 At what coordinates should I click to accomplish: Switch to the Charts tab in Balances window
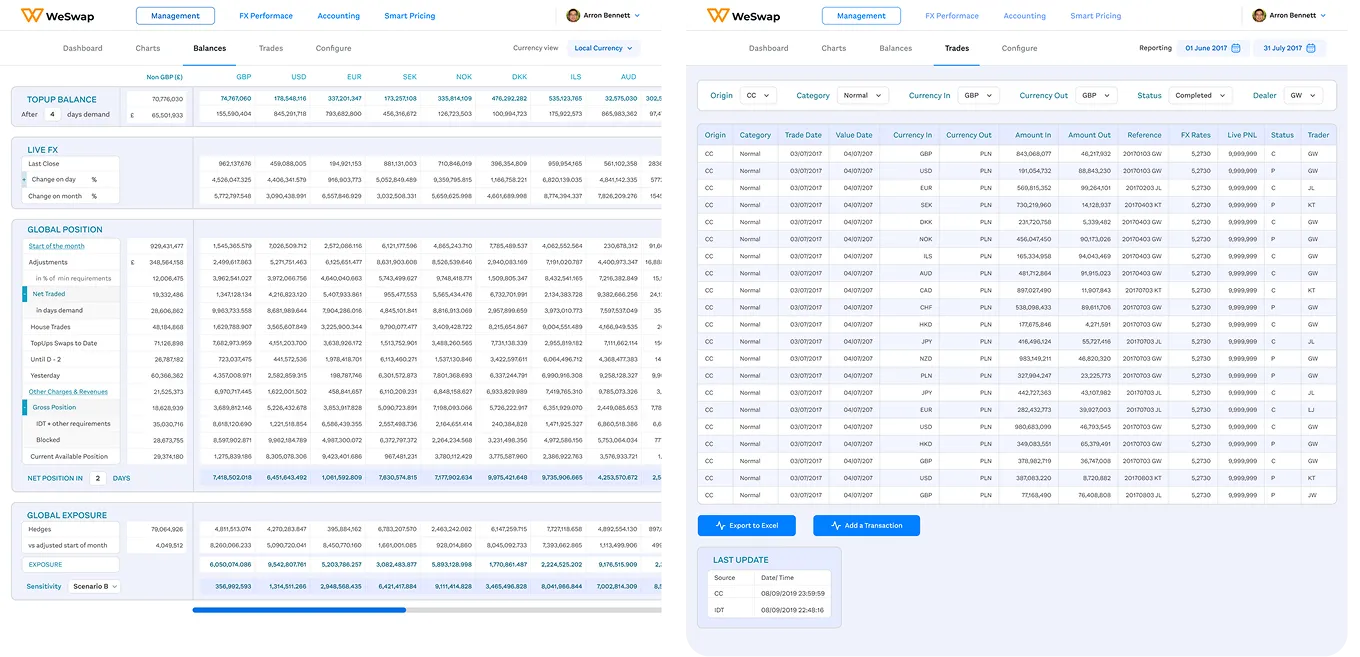(x=148, y=48)
